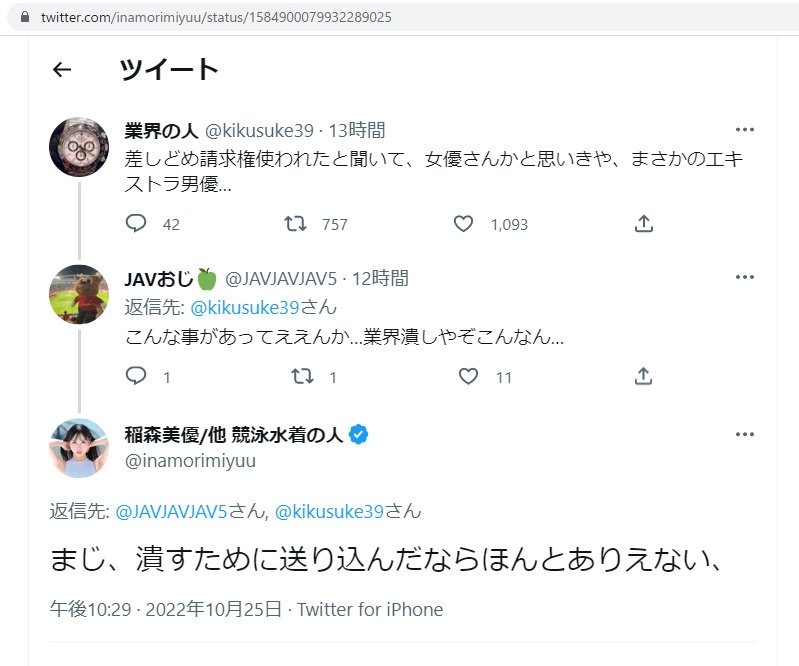The height and width of the screenshot is (666, 799).
Task: Open more options for JAVおじ tweet
Action: (744, 277)
